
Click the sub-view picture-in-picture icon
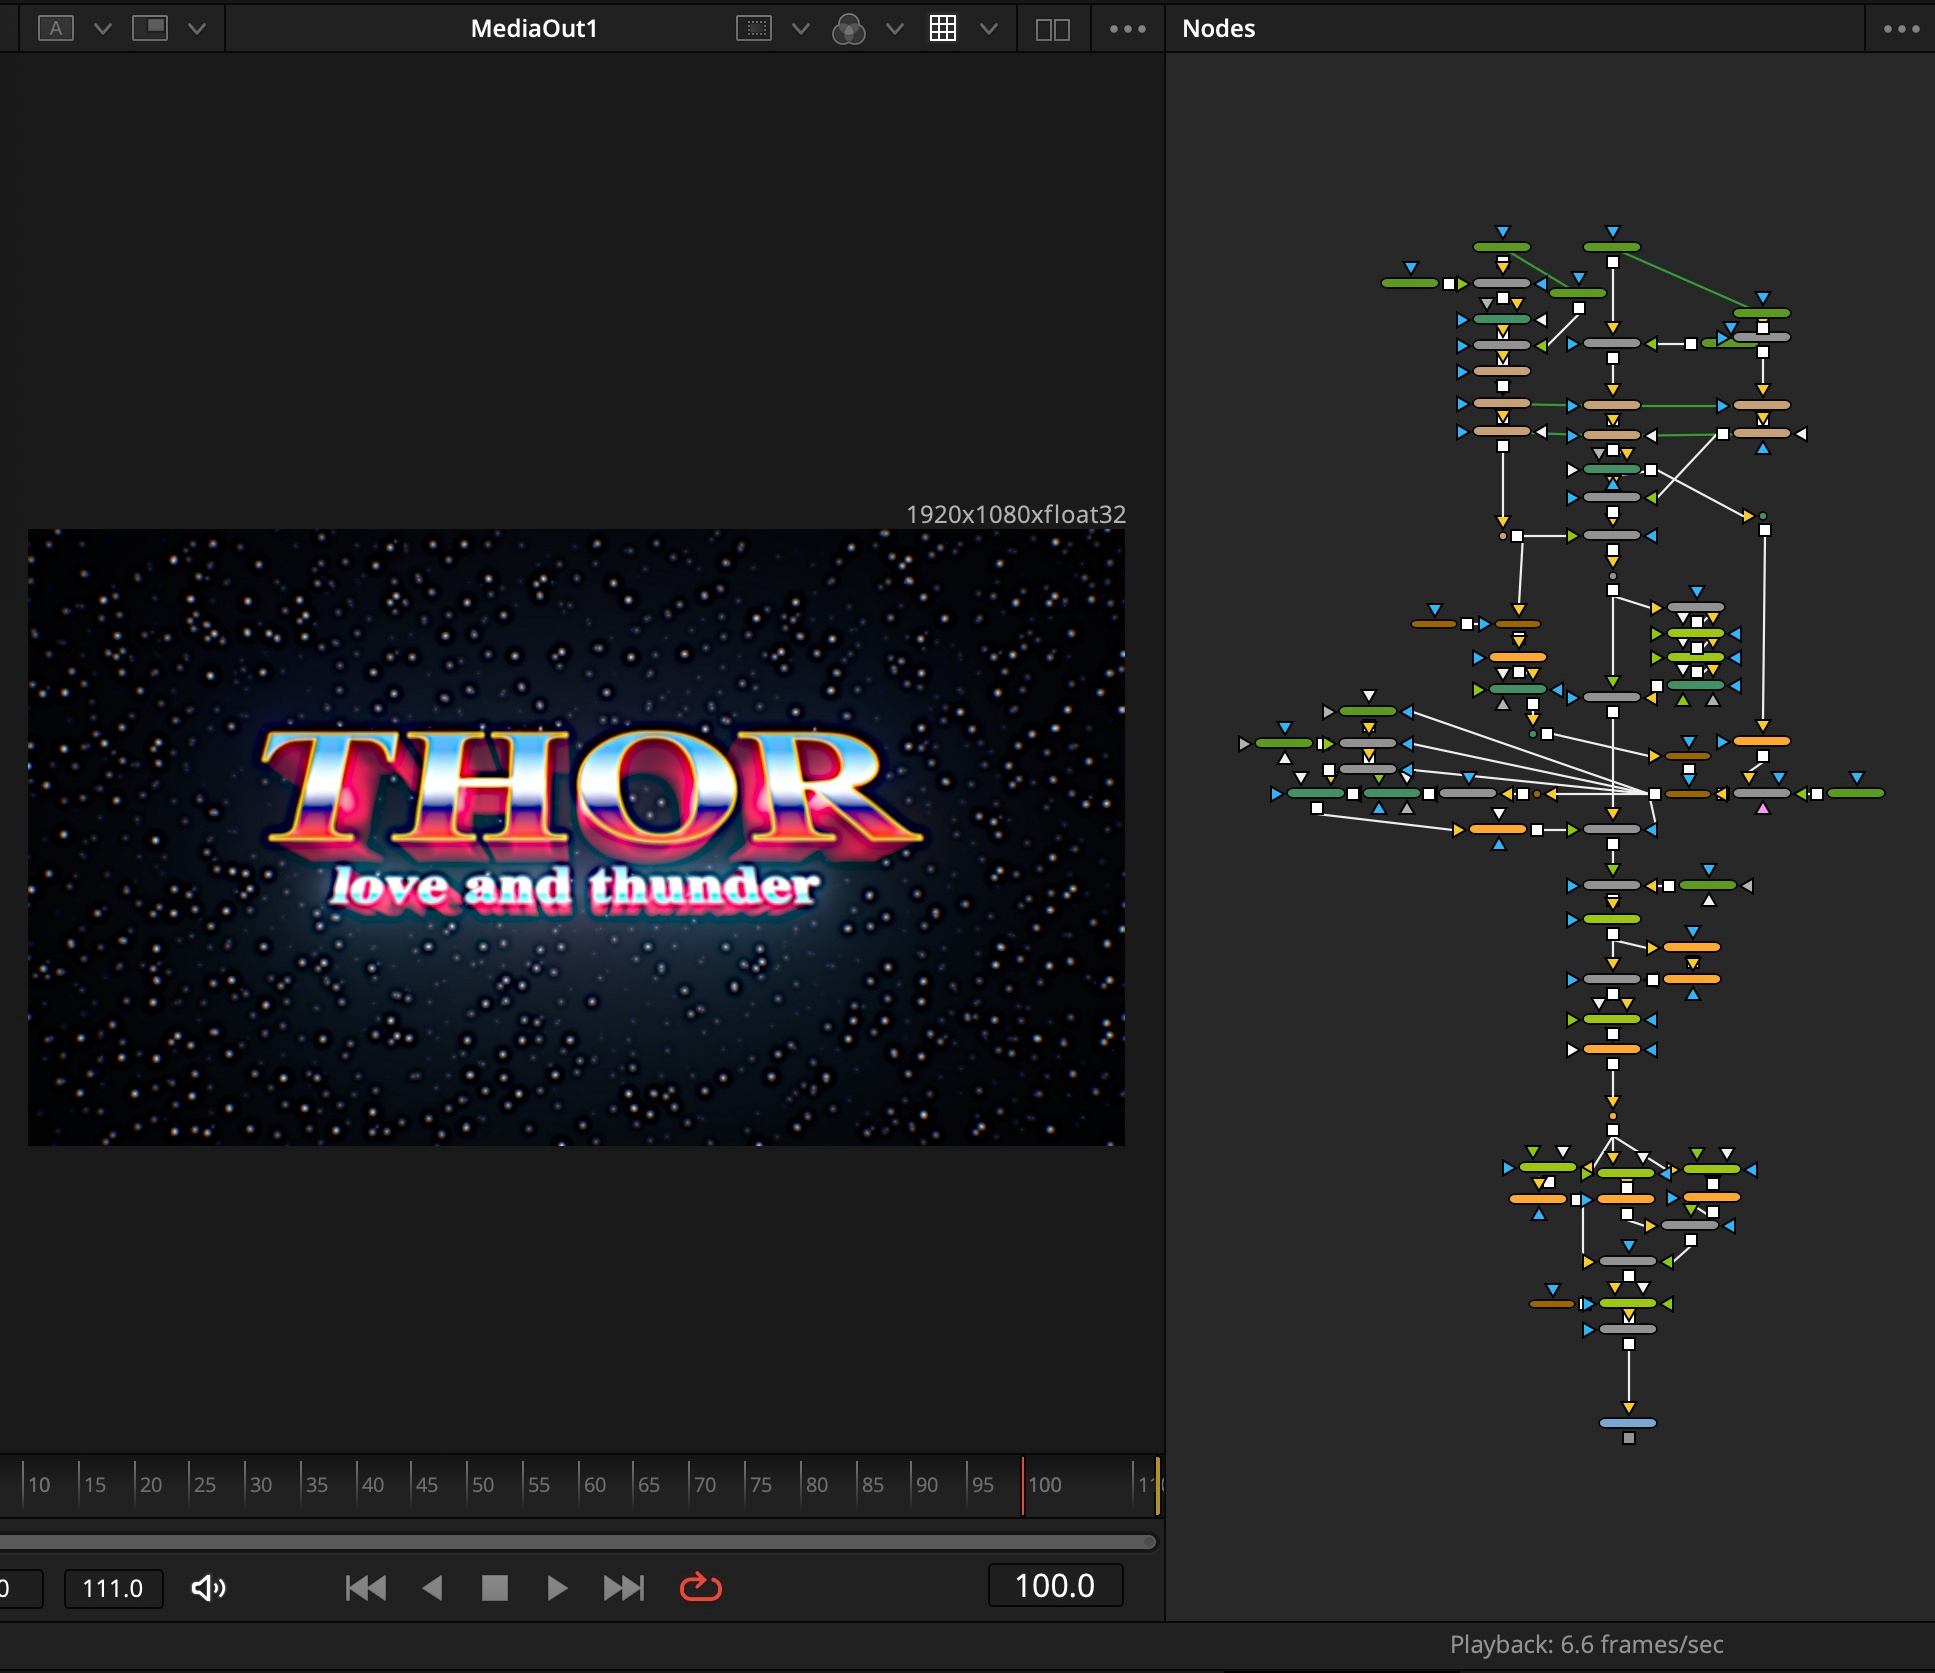click(x=150, y=28)
